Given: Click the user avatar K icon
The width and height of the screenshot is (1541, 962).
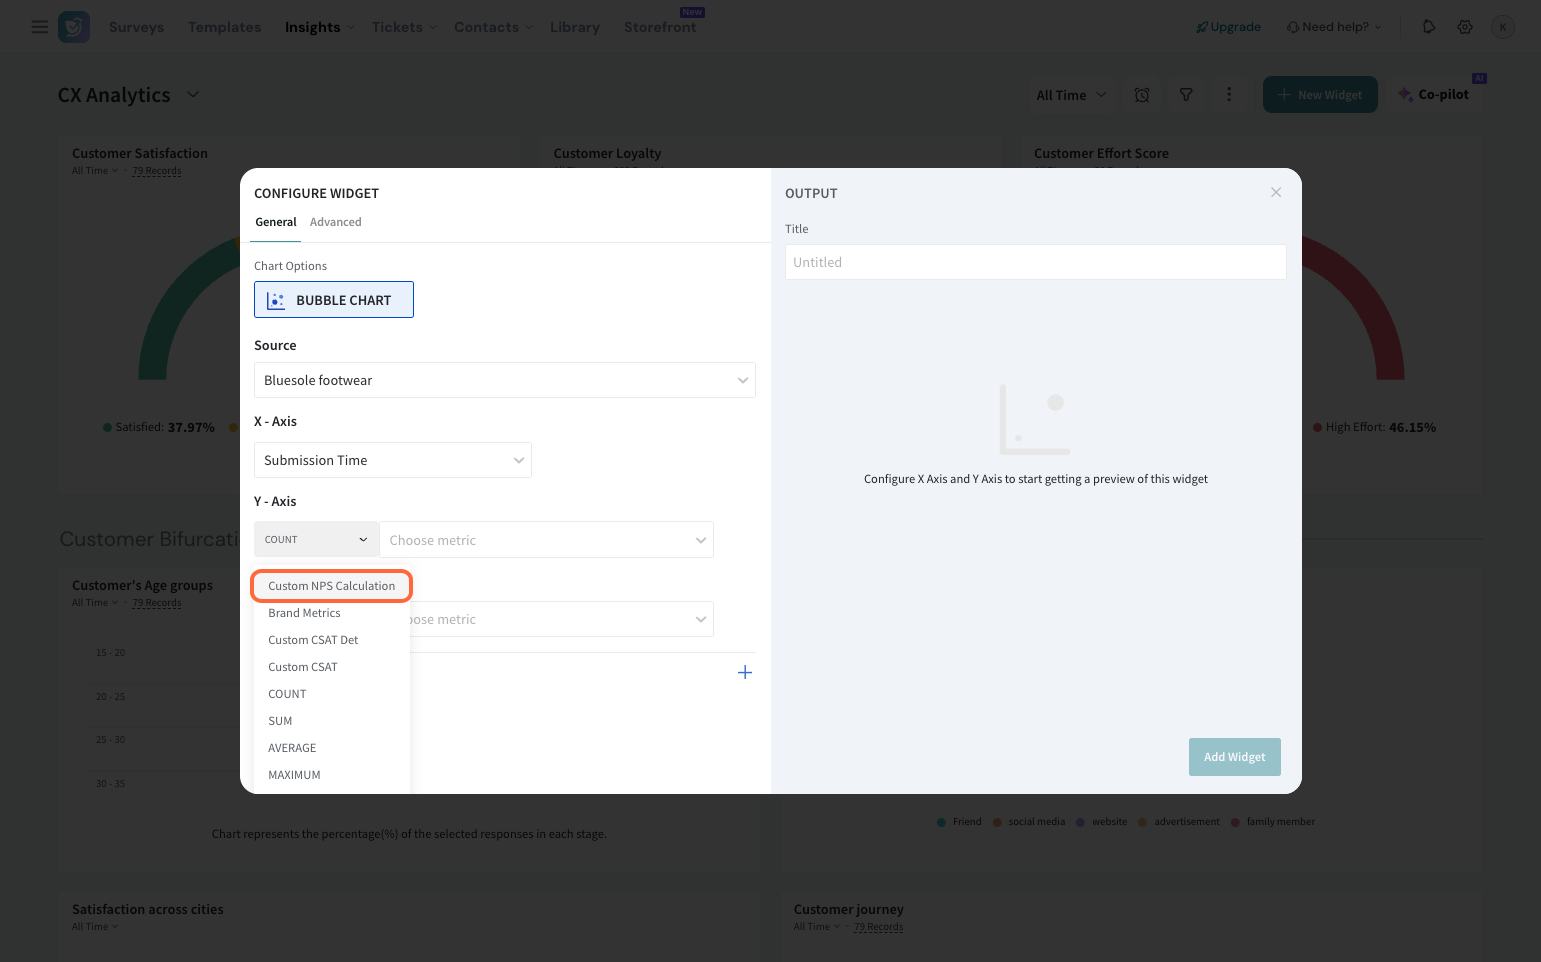Looking at the screenshot, I should tap(1502, 27).
